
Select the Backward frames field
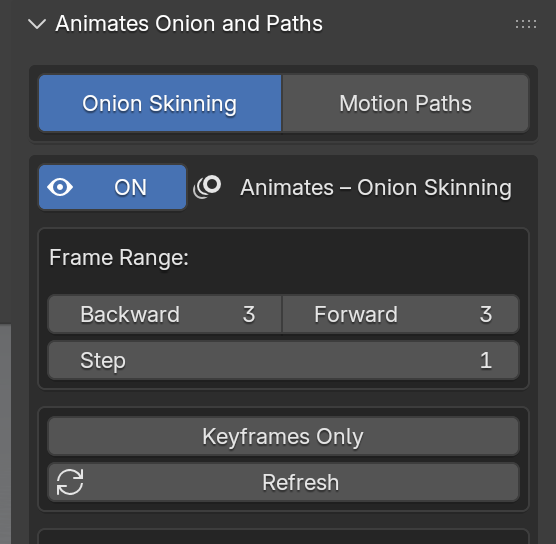[x=165, y=314]
